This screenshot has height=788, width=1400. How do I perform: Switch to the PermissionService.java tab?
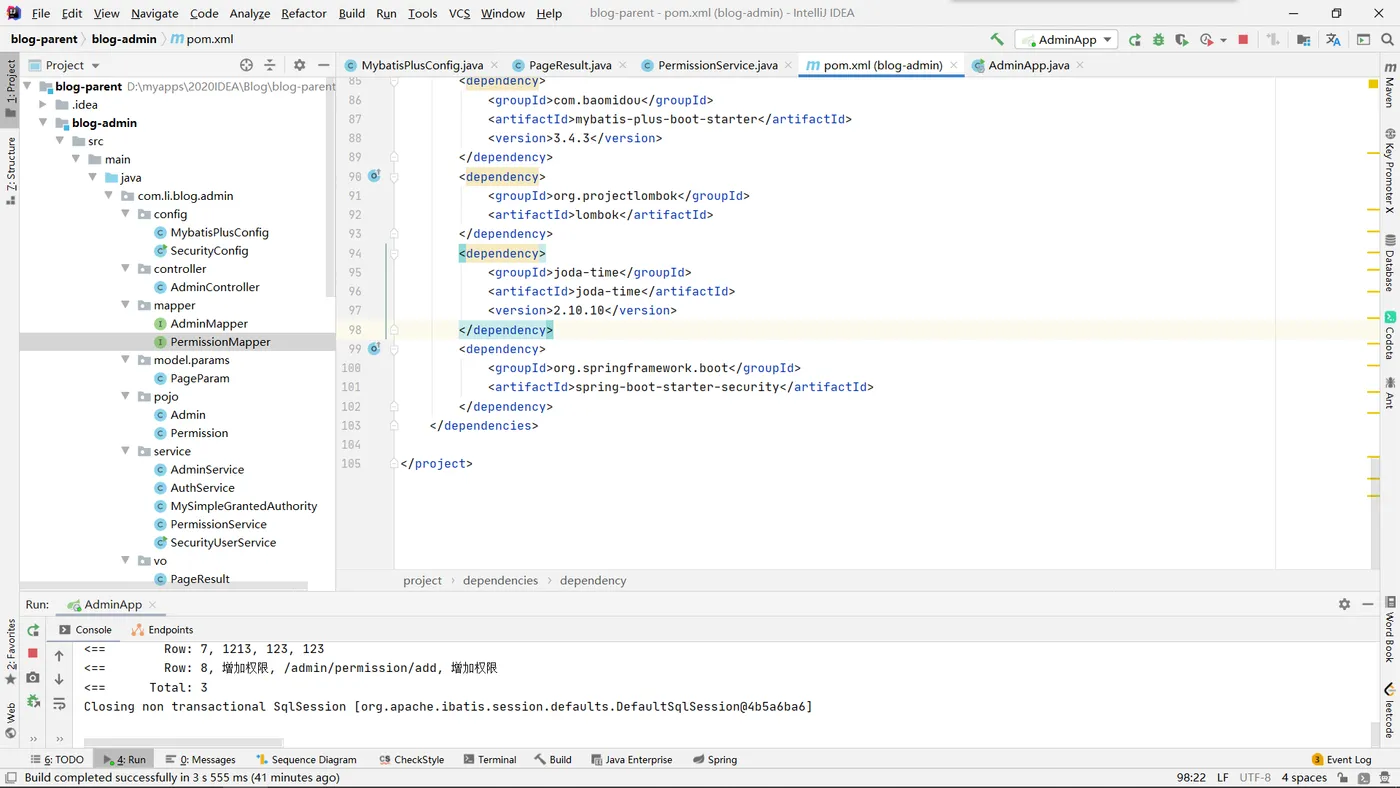click(x=717, y=65)
